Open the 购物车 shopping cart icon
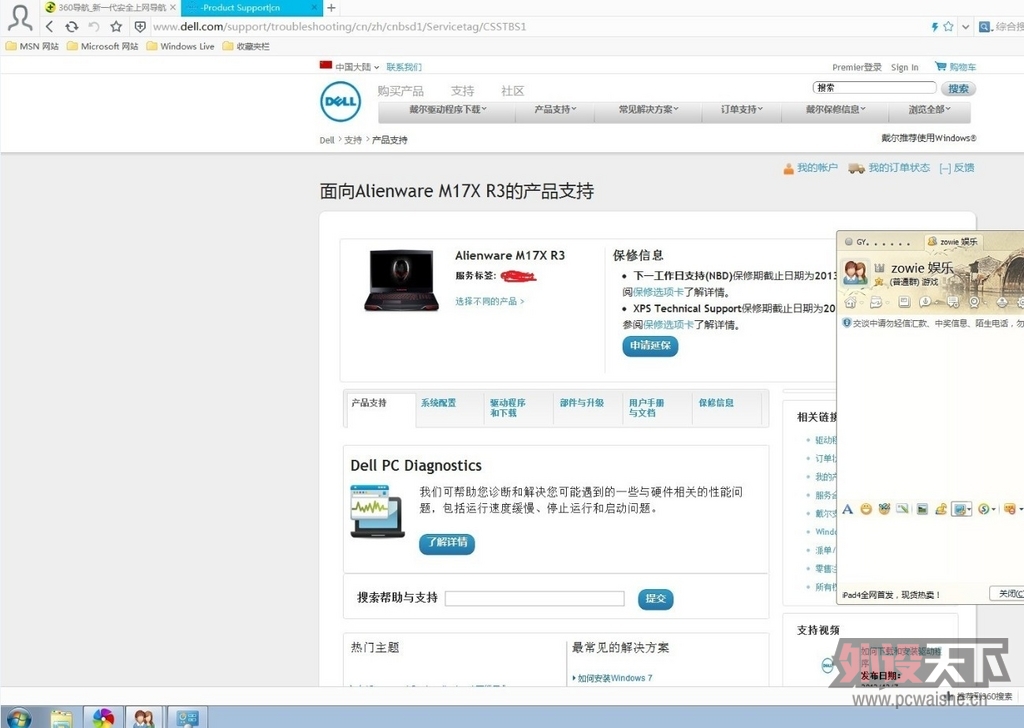1024x728 pixels. click(x=955, y=67)
